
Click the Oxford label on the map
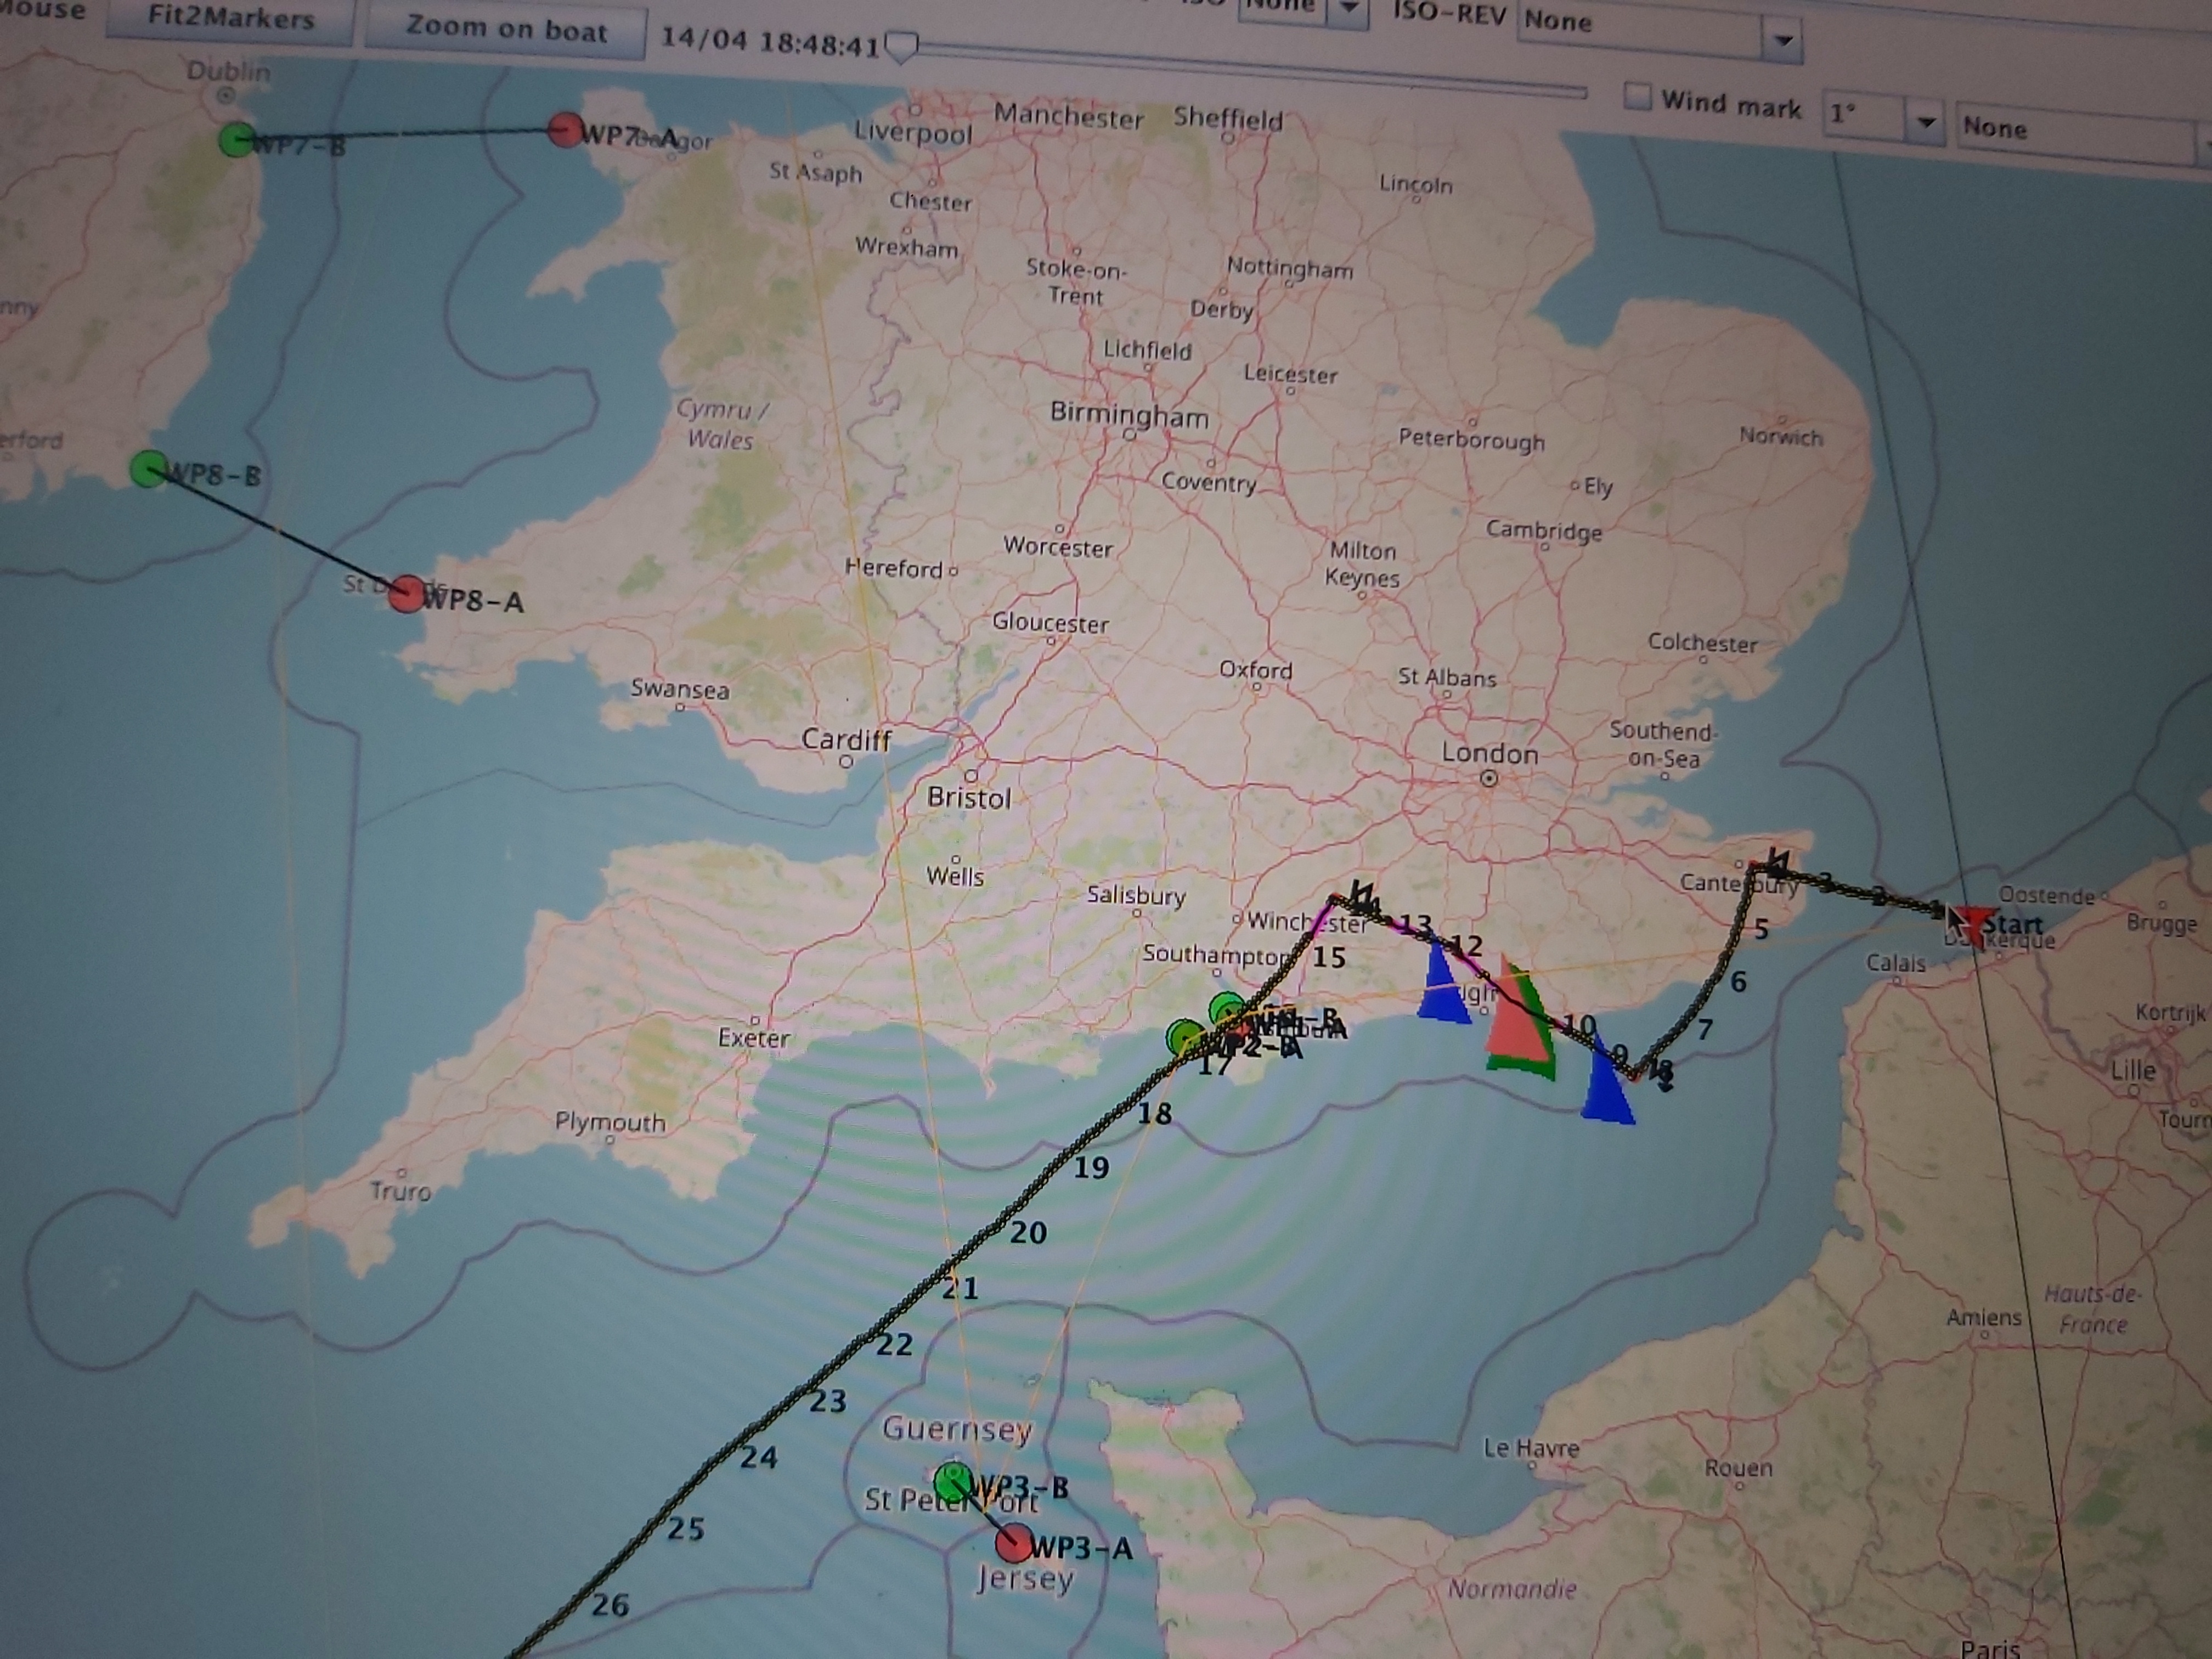coord(1255,670)
